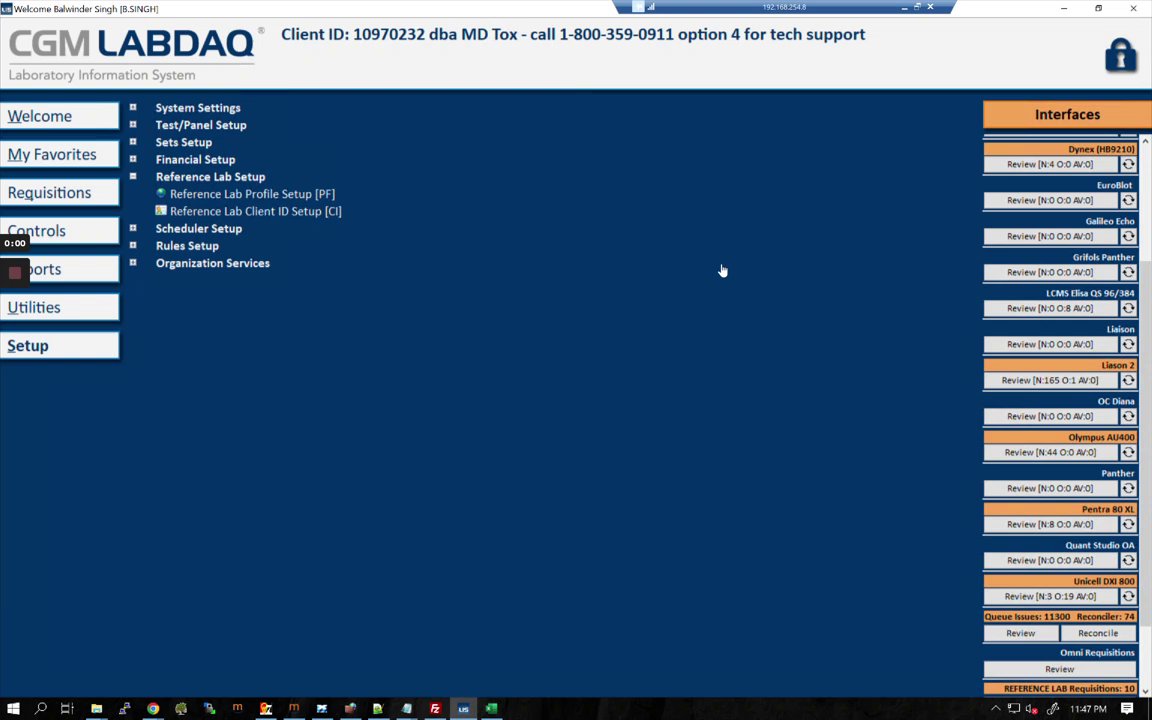Click the Reference Lab Client ID Setup icon
Screen dimensions: 1152x720
pos(161,211)
